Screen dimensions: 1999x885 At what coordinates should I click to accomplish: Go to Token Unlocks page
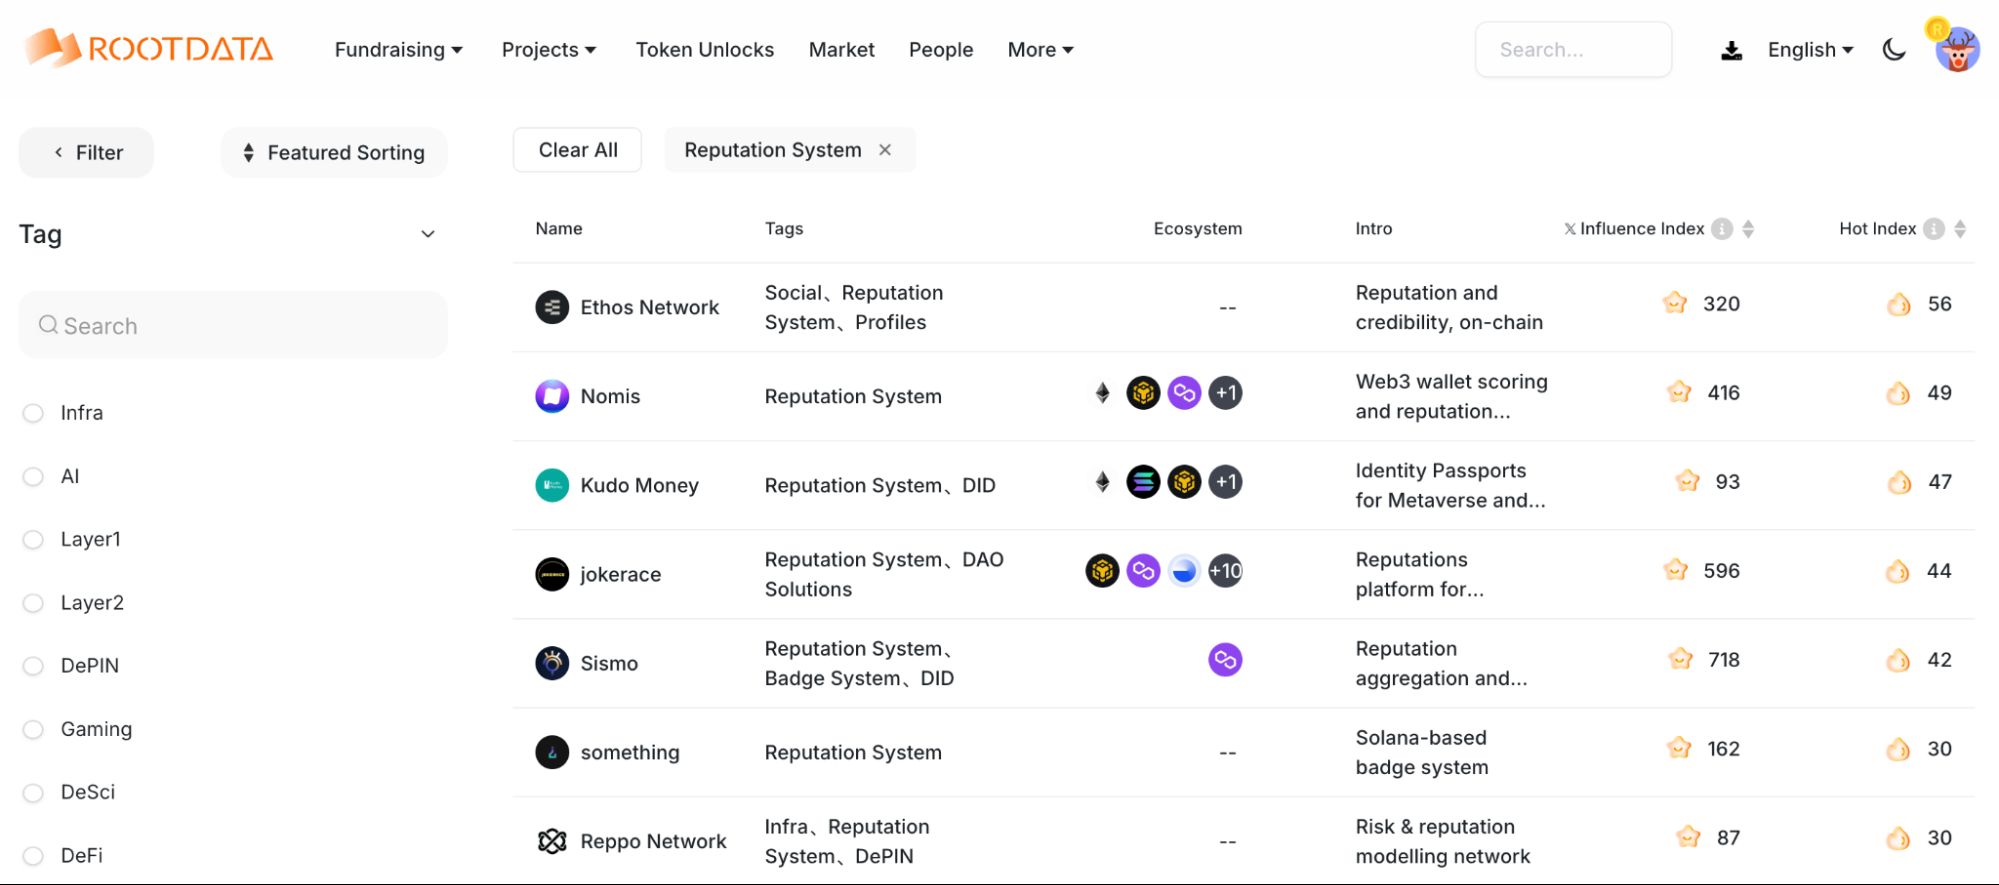click(x=705, y=50)
